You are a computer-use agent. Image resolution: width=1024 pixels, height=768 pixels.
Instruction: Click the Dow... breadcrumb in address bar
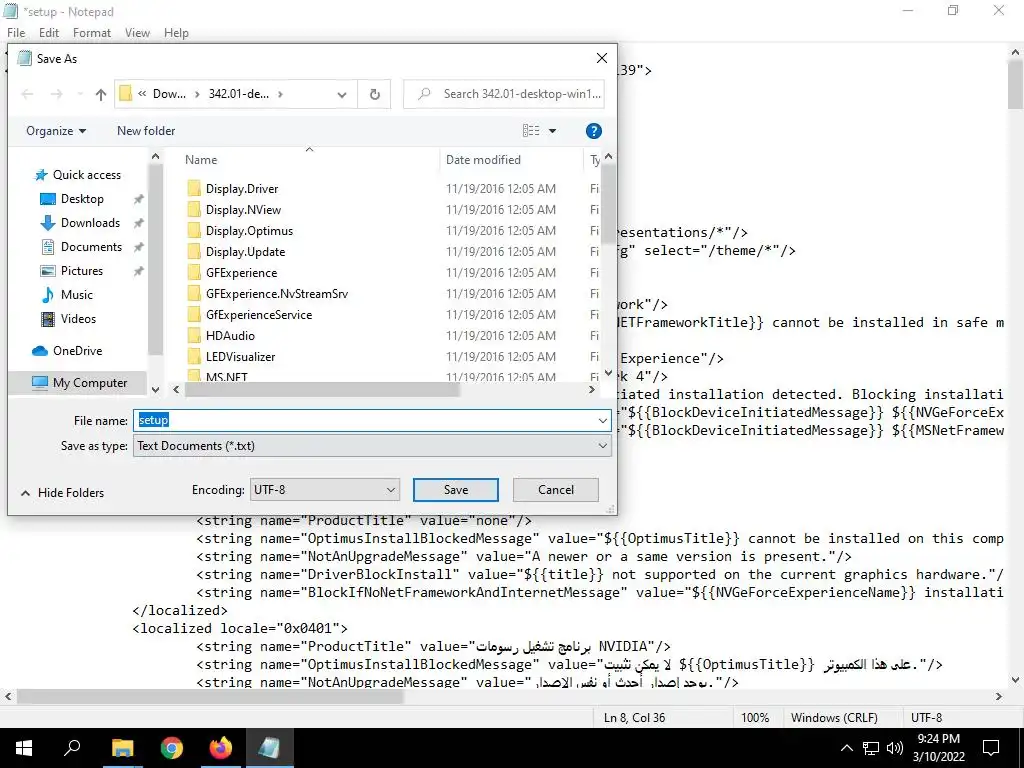[x=169, y=94]
